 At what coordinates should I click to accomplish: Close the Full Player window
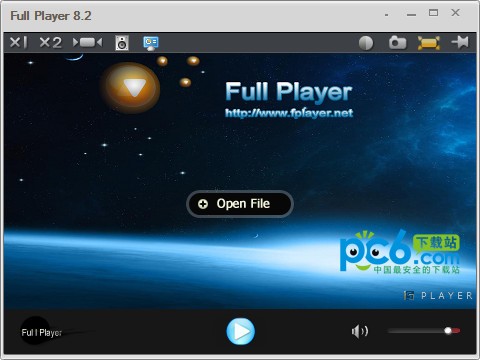tap(455, 13)
